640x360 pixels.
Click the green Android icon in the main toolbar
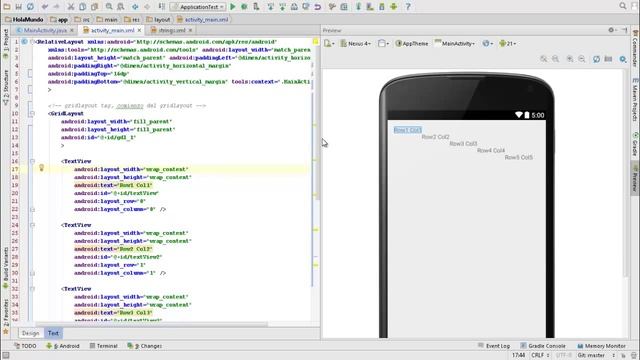coord(393,7)
